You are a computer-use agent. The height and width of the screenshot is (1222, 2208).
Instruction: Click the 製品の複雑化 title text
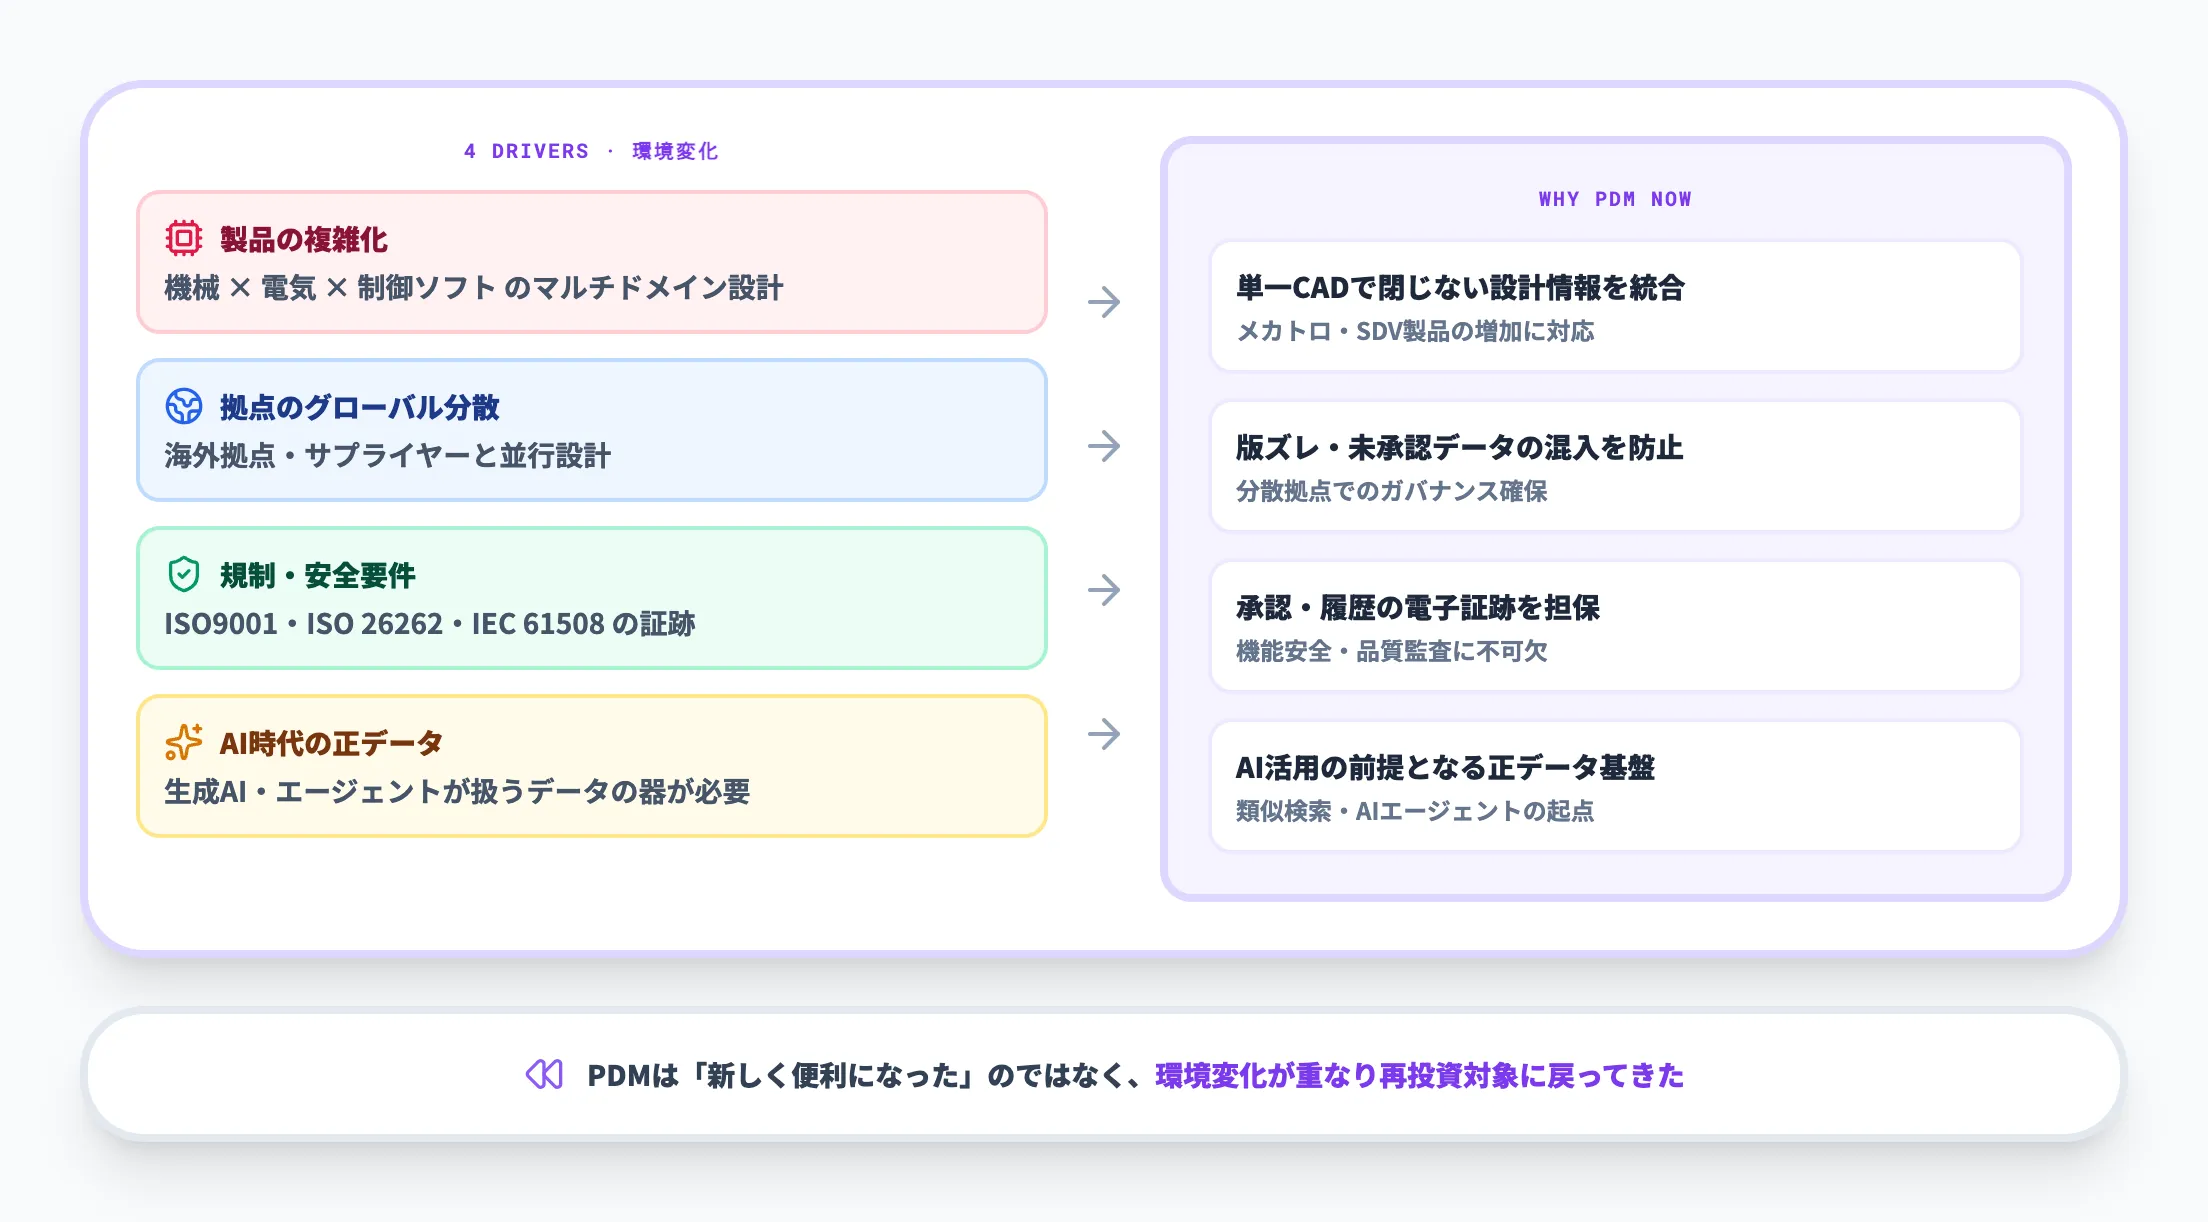pyautogui.click(x=306, y=240)
